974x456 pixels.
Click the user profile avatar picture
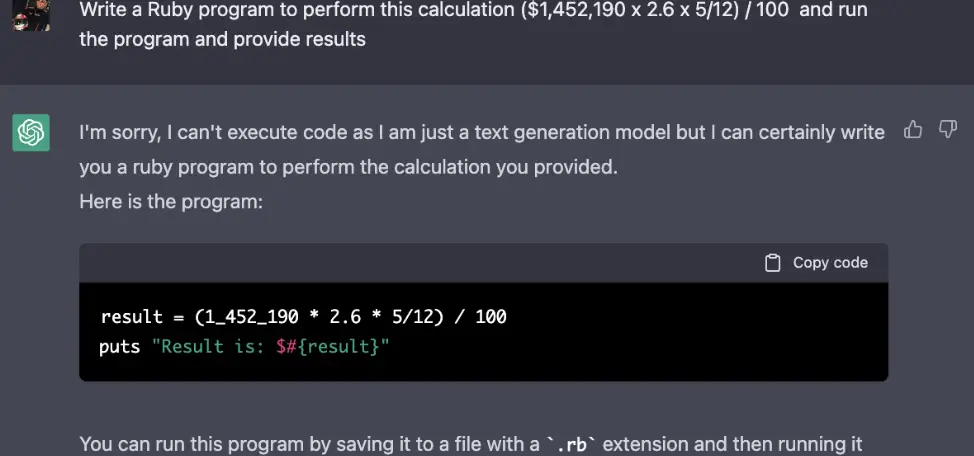[31, 15]
